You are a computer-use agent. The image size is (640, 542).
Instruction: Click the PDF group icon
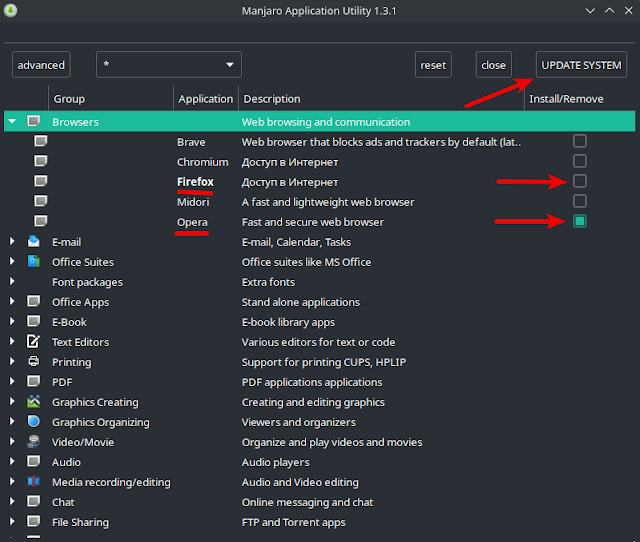coord(33,381)
